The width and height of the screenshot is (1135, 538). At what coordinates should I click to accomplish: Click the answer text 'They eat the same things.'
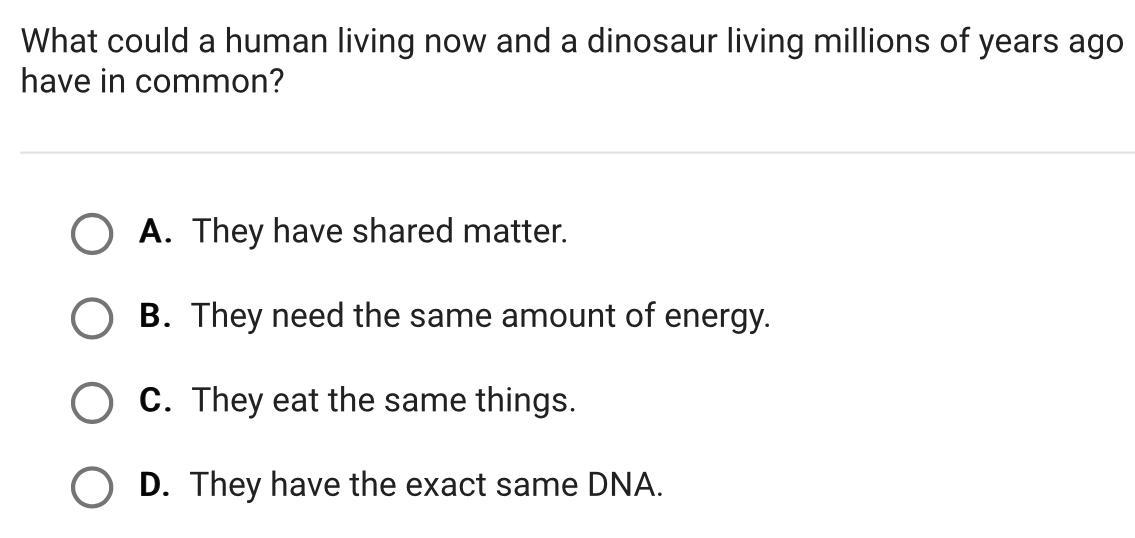pyautogui.click(x=384, y=401)
